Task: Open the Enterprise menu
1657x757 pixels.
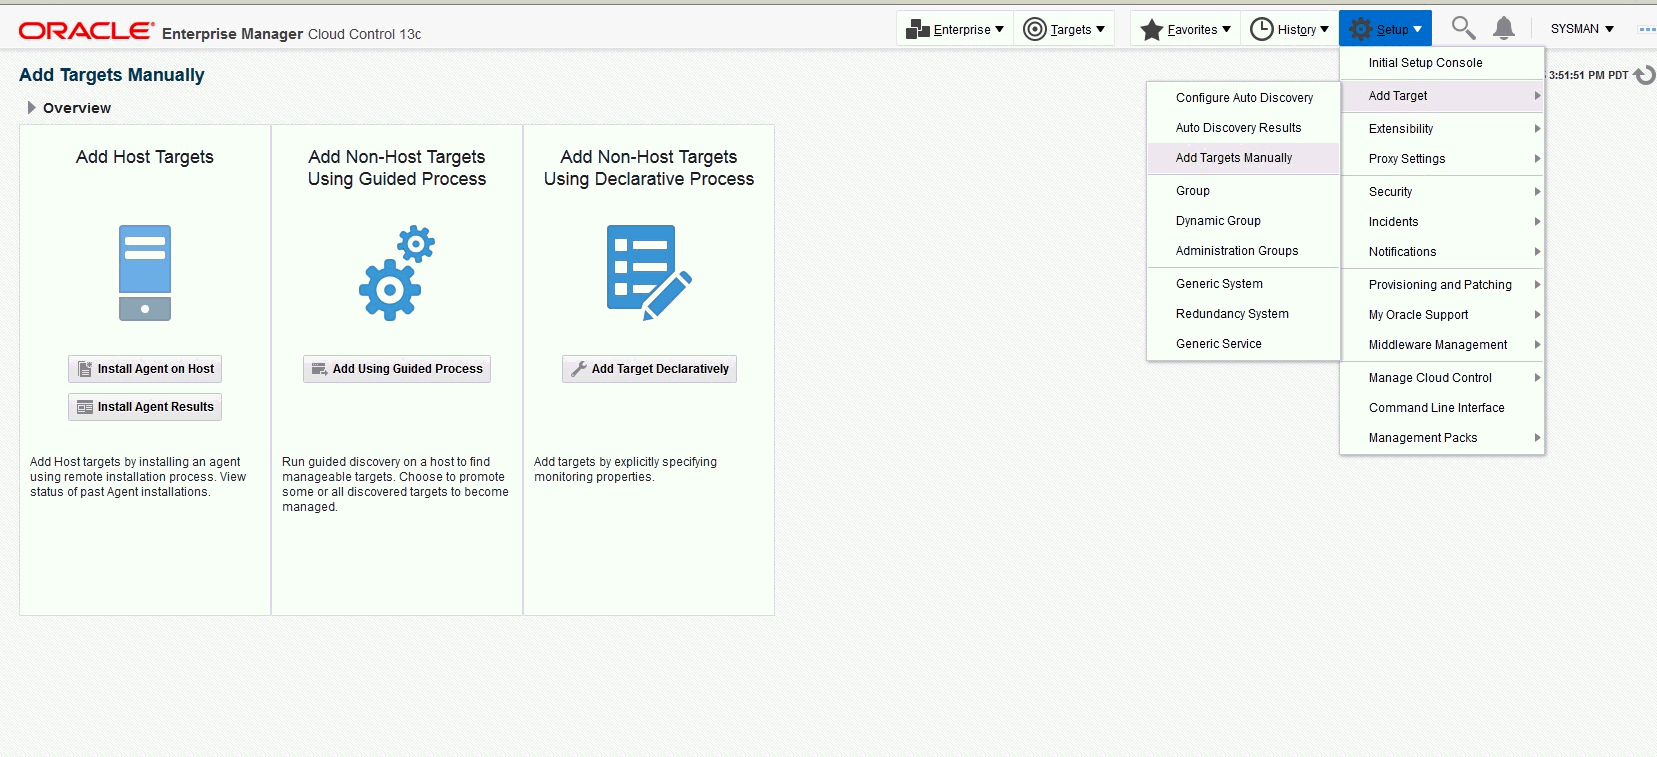Action: pyautogui.click(x=955, y=29)
